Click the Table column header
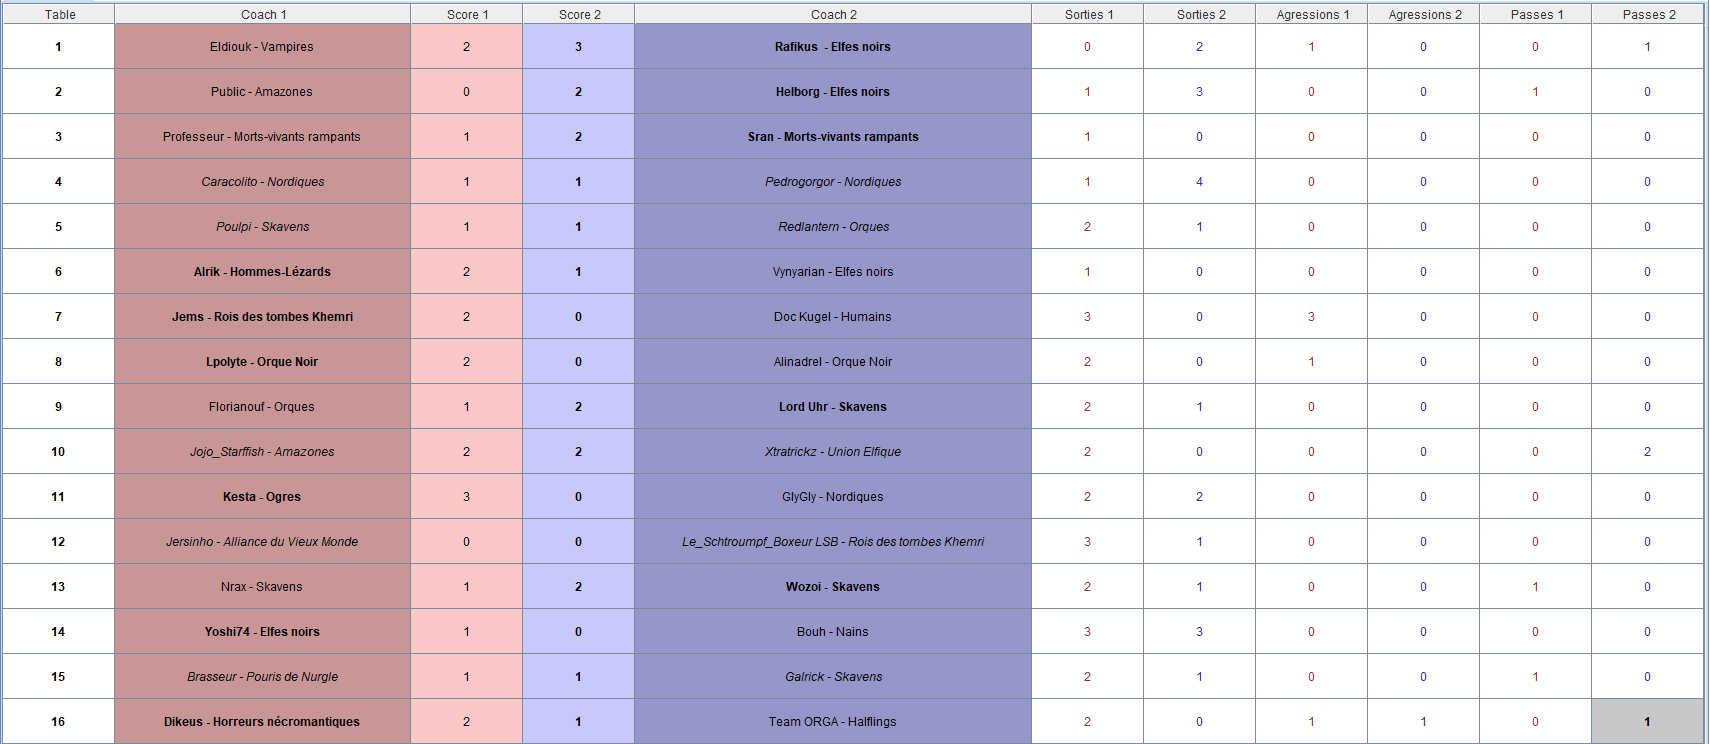 click(x=59, y=14)
